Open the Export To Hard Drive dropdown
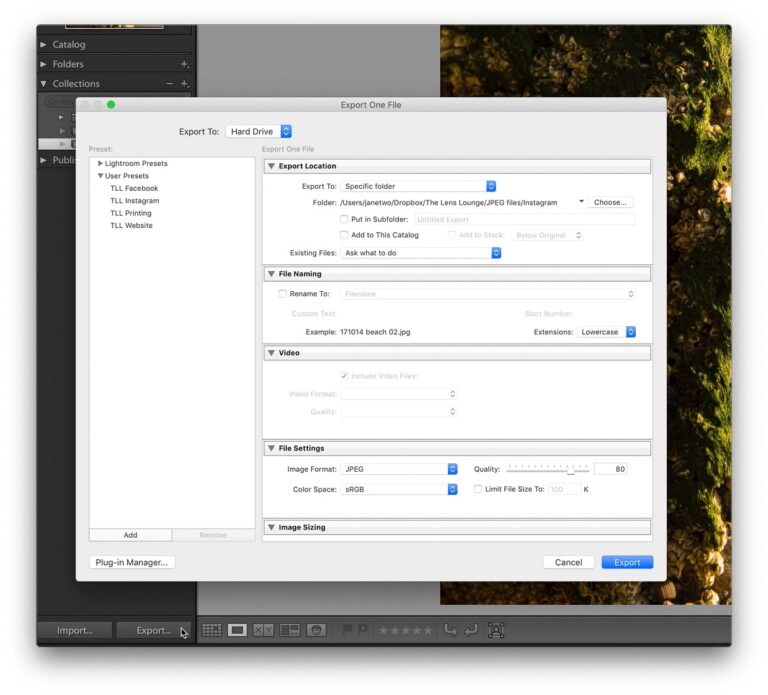The image size is (768, 695). coord(259,131)
